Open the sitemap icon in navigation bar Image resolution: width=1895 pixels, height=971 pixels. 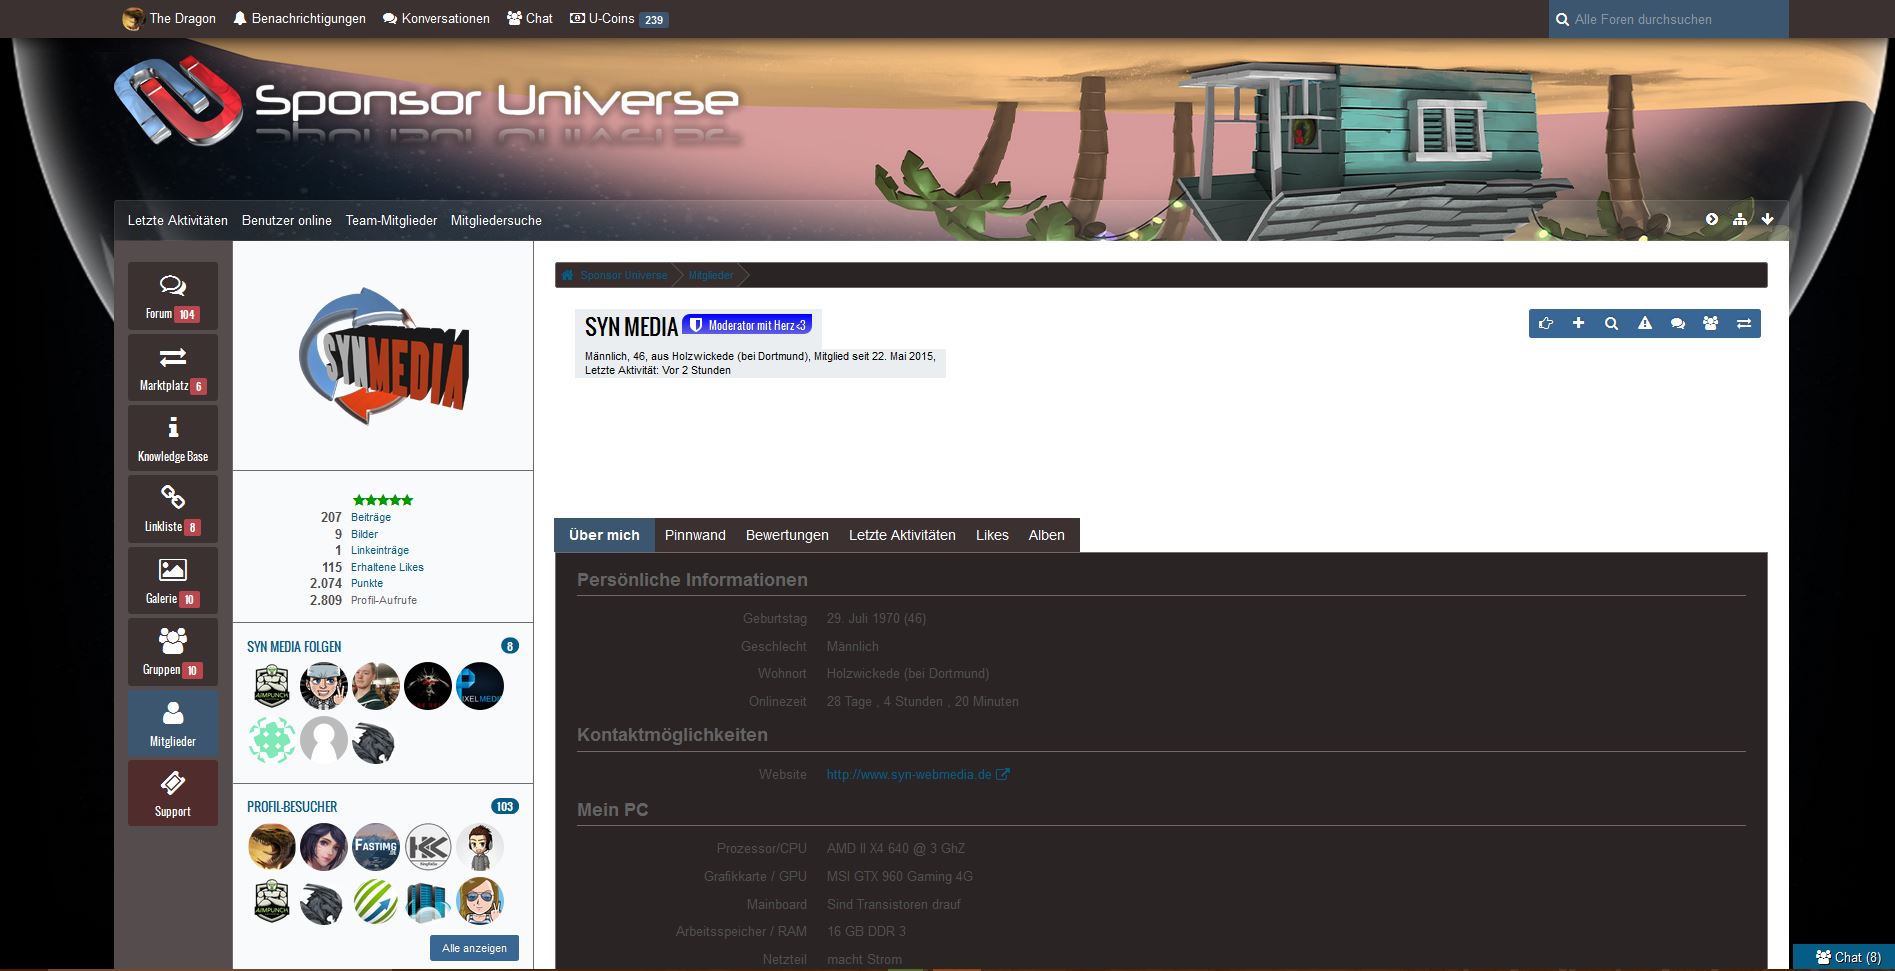[x=1740, y=219]
